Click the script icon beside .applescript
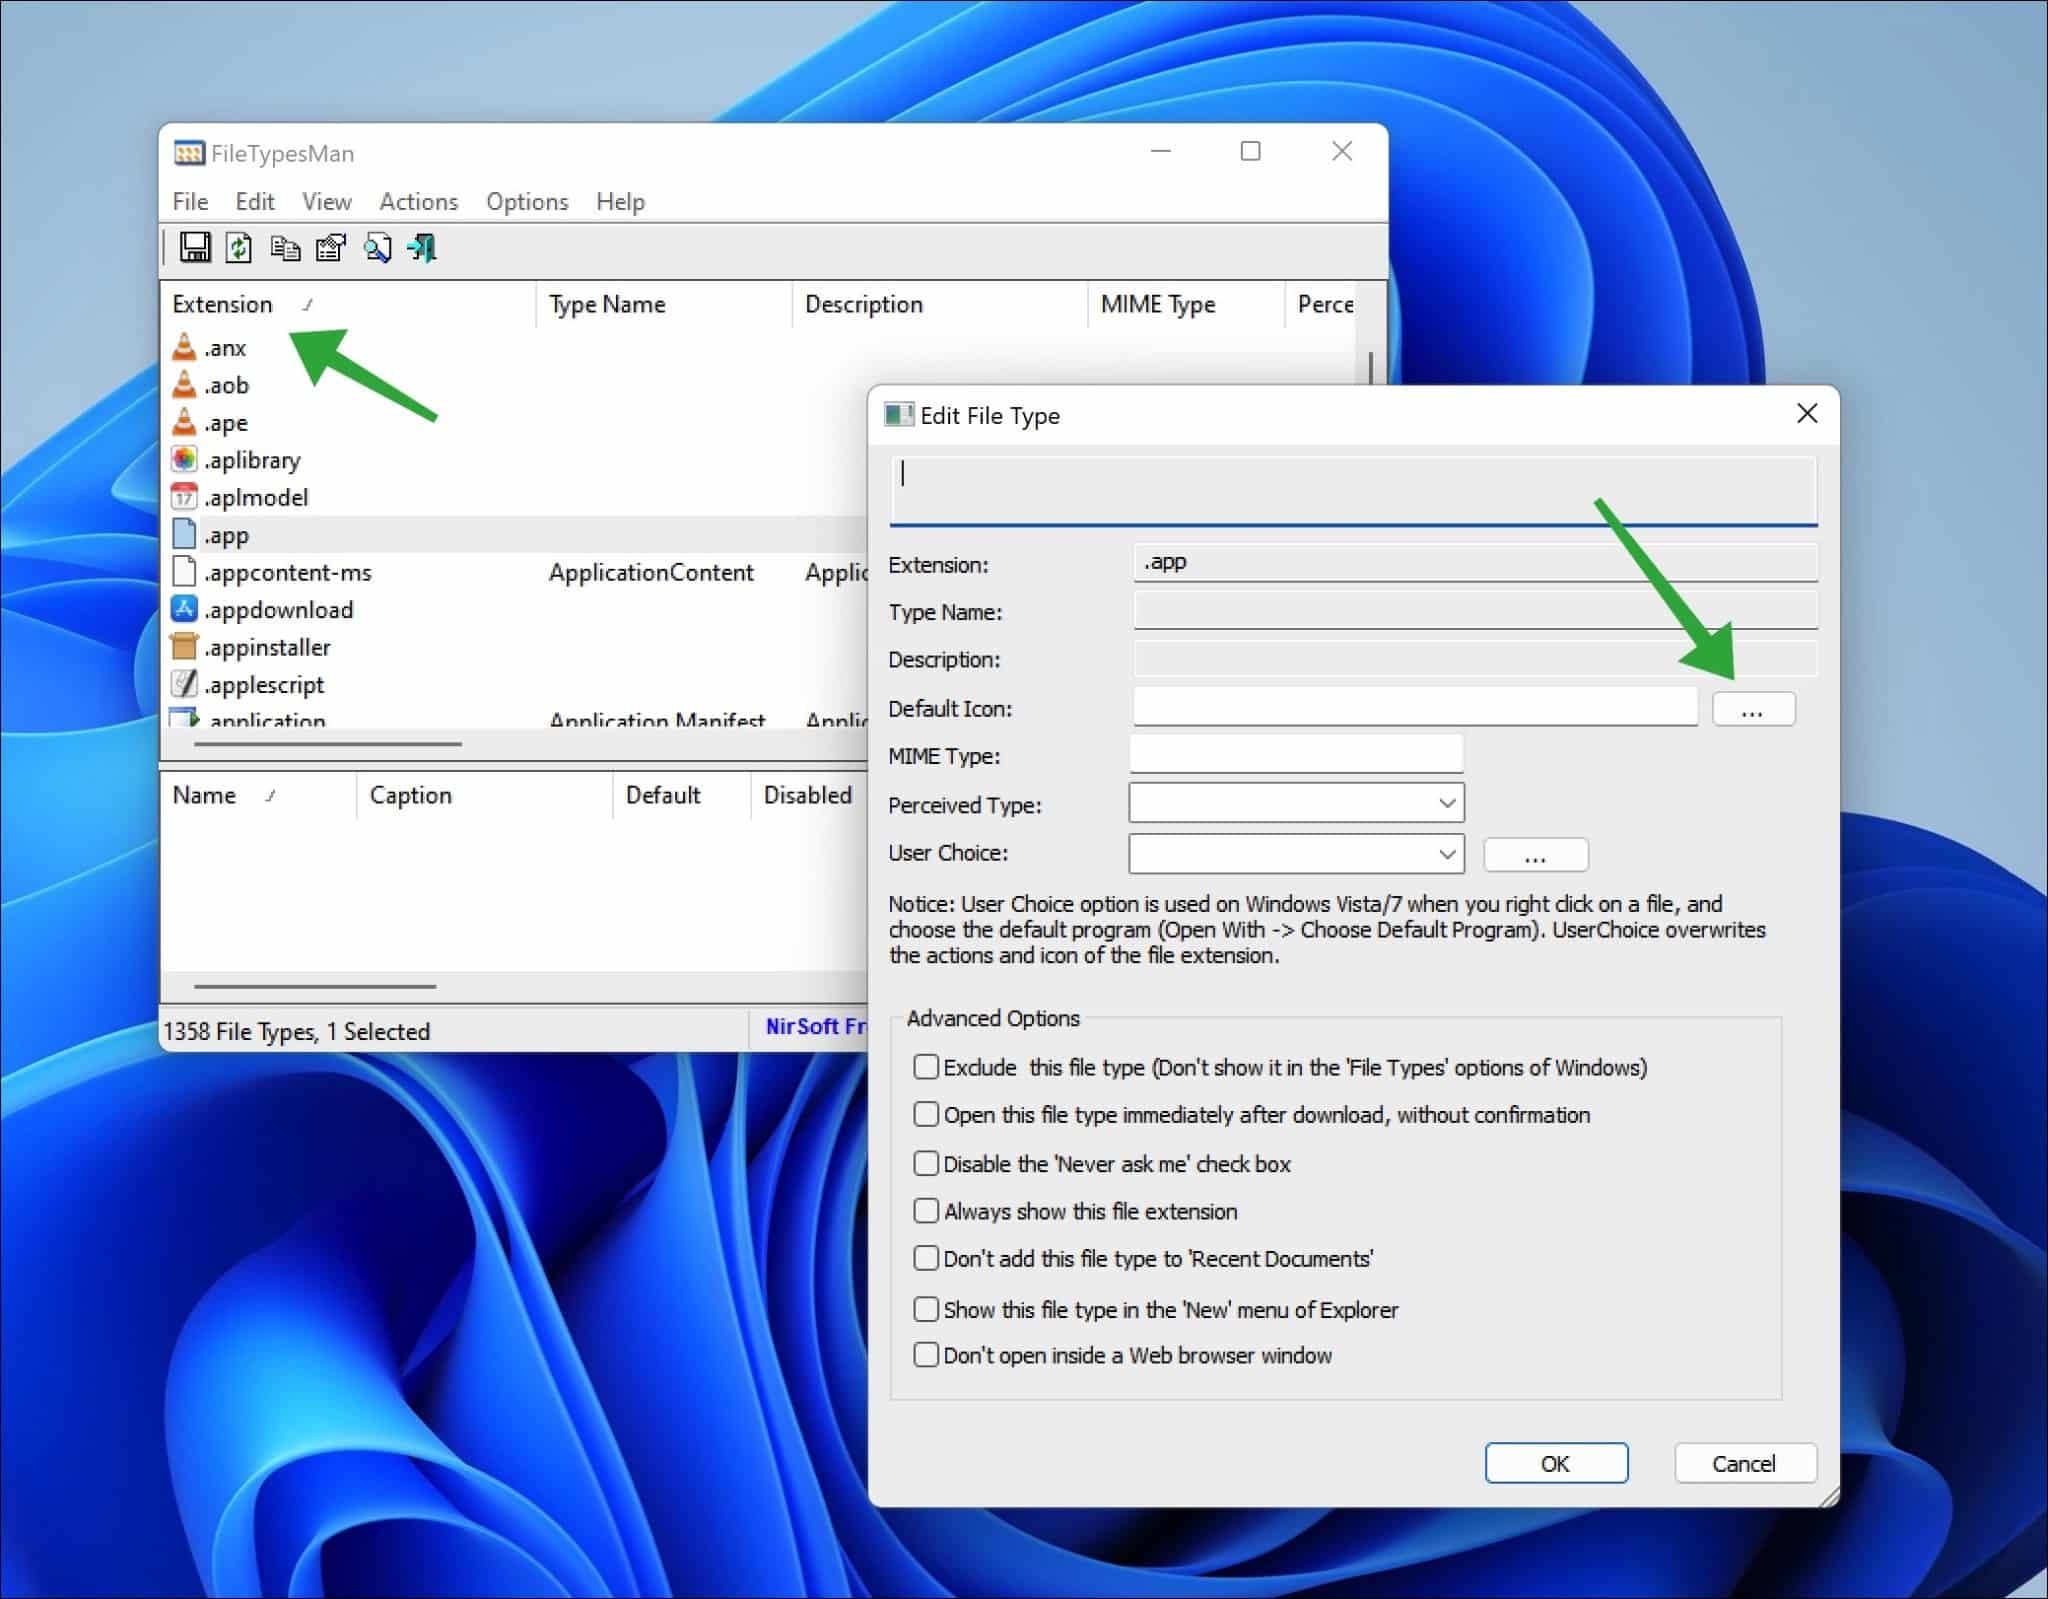The image size is (2048, 1599). click(x=186, y=684)
